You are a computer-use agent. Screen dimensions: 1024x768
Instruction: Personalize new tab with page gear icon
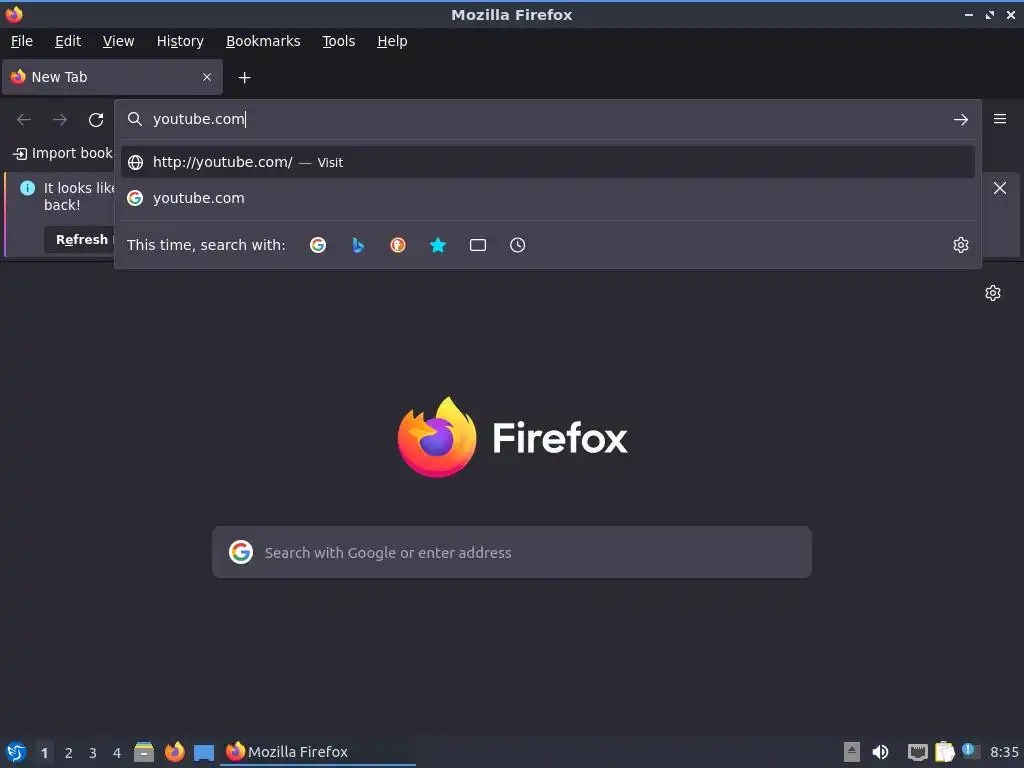point(993,293)
